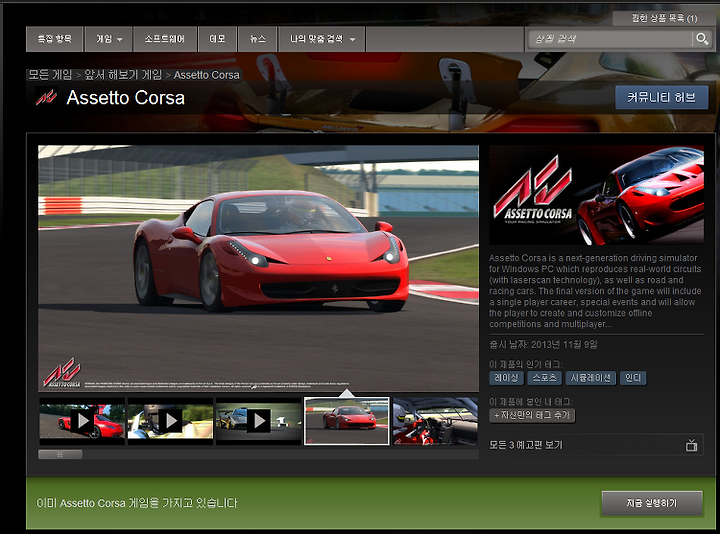This screenshot has height=534, width=720.
Task: Select the 시뮬레이션 tag
Action: coord(591,378)
